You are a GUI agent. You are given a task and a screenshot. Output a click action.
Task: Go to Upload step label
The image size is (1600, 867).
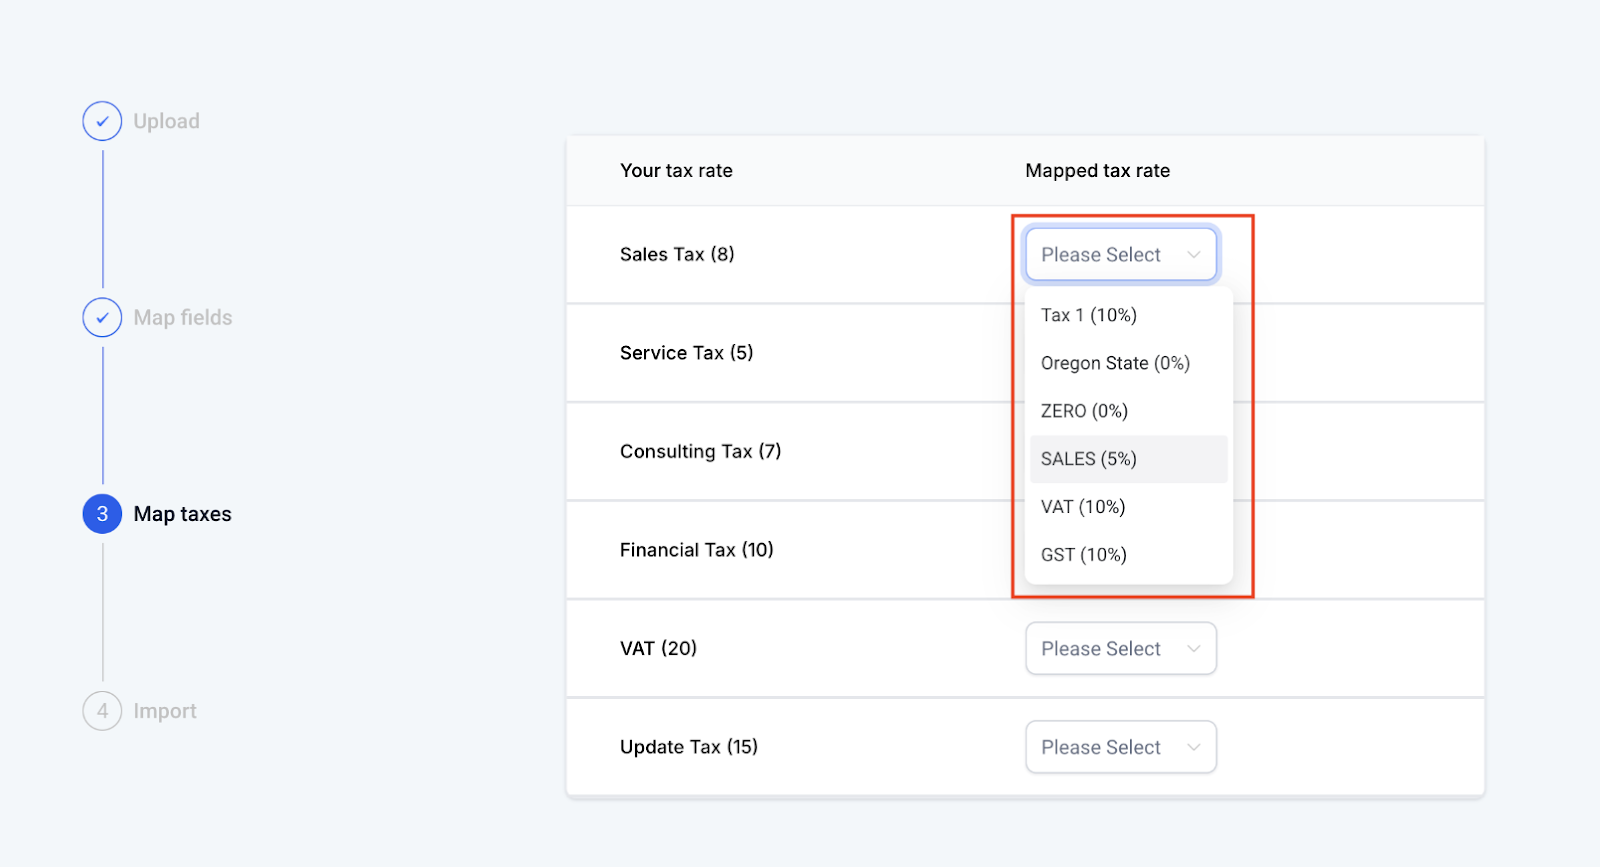(167, 121)
